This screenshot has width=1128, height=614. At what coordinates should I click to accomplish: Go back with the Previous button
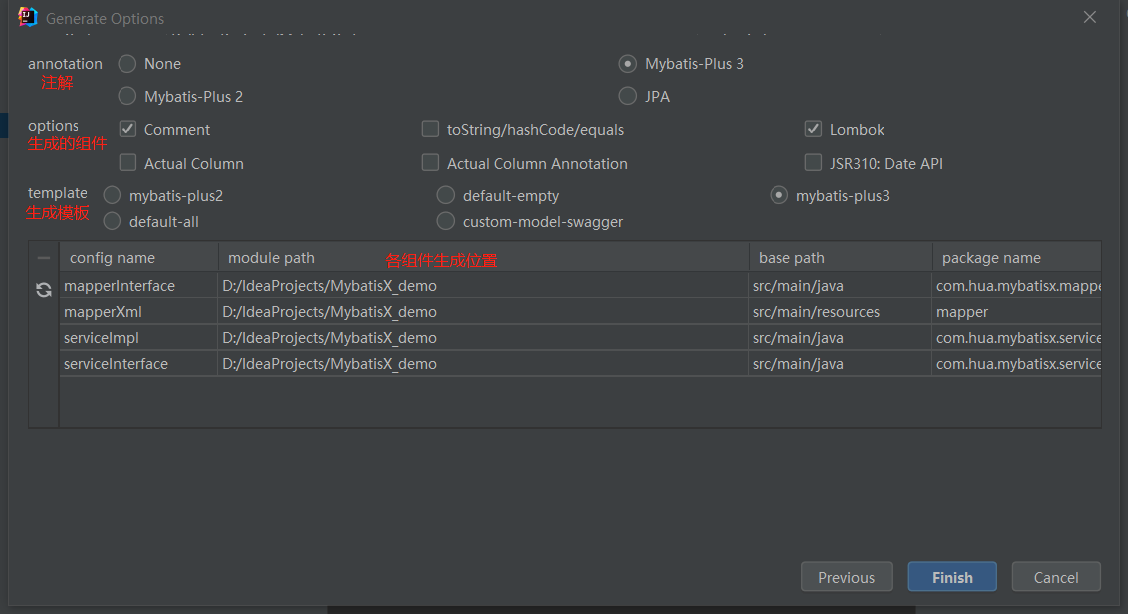(846, 576)
